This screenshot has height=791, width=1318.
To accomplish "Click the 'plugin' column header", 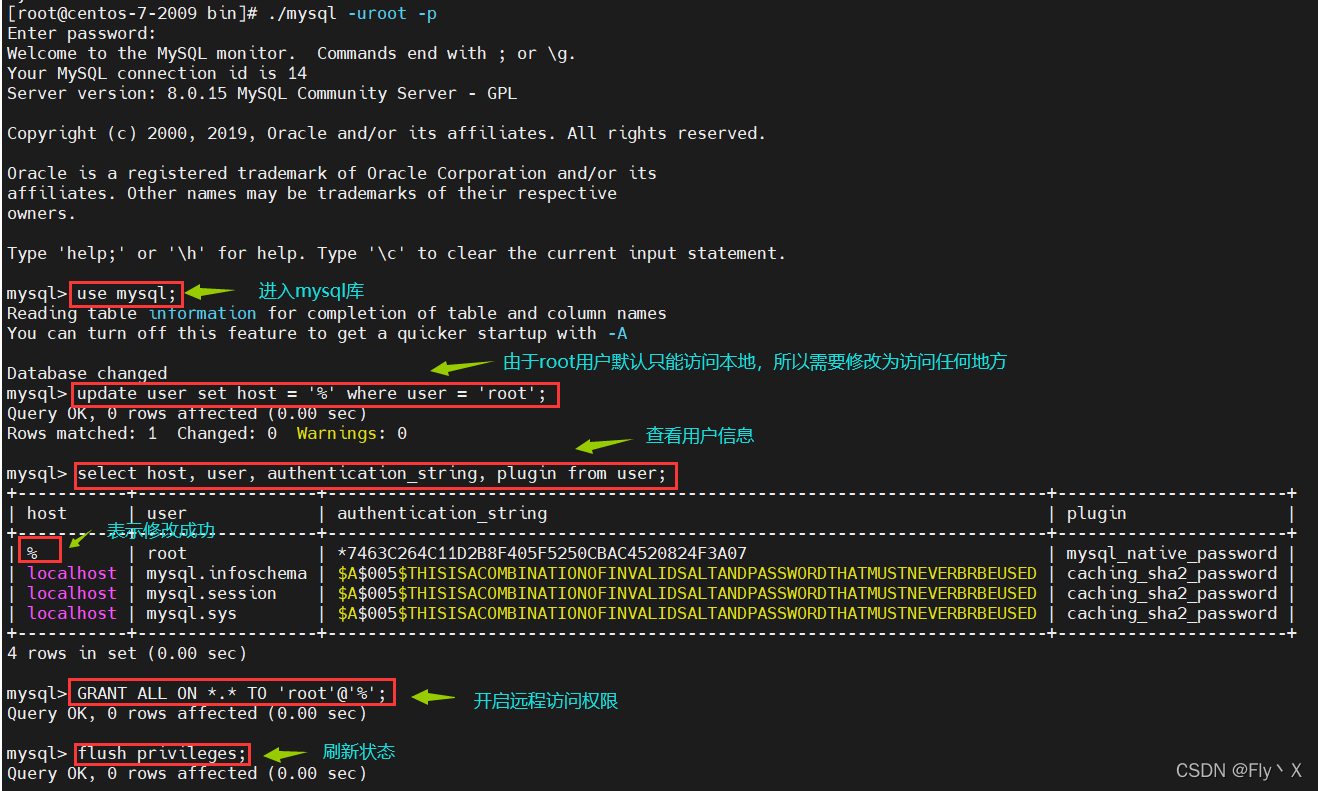I will pyautogui.click(x=1097, y=513).
